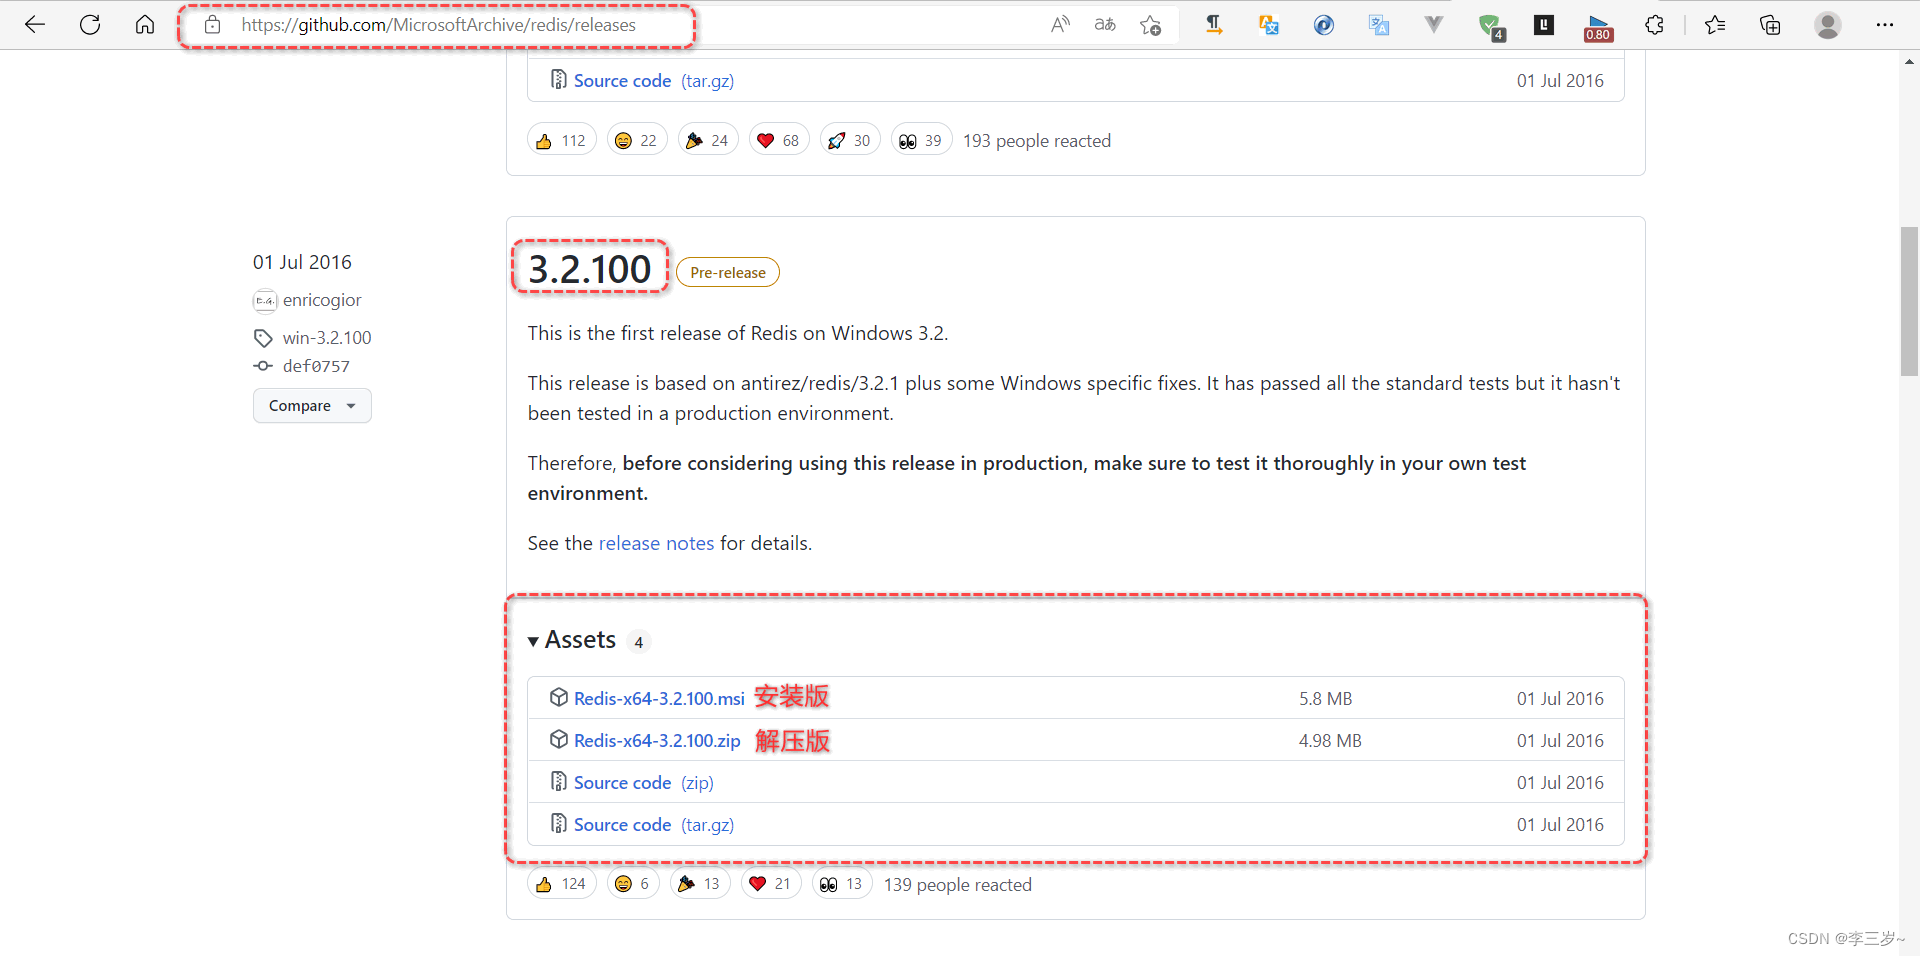Screen dimensions: 1920x956
Task: Open the green shield extension with badge 4
Action: coord(1490,27)
